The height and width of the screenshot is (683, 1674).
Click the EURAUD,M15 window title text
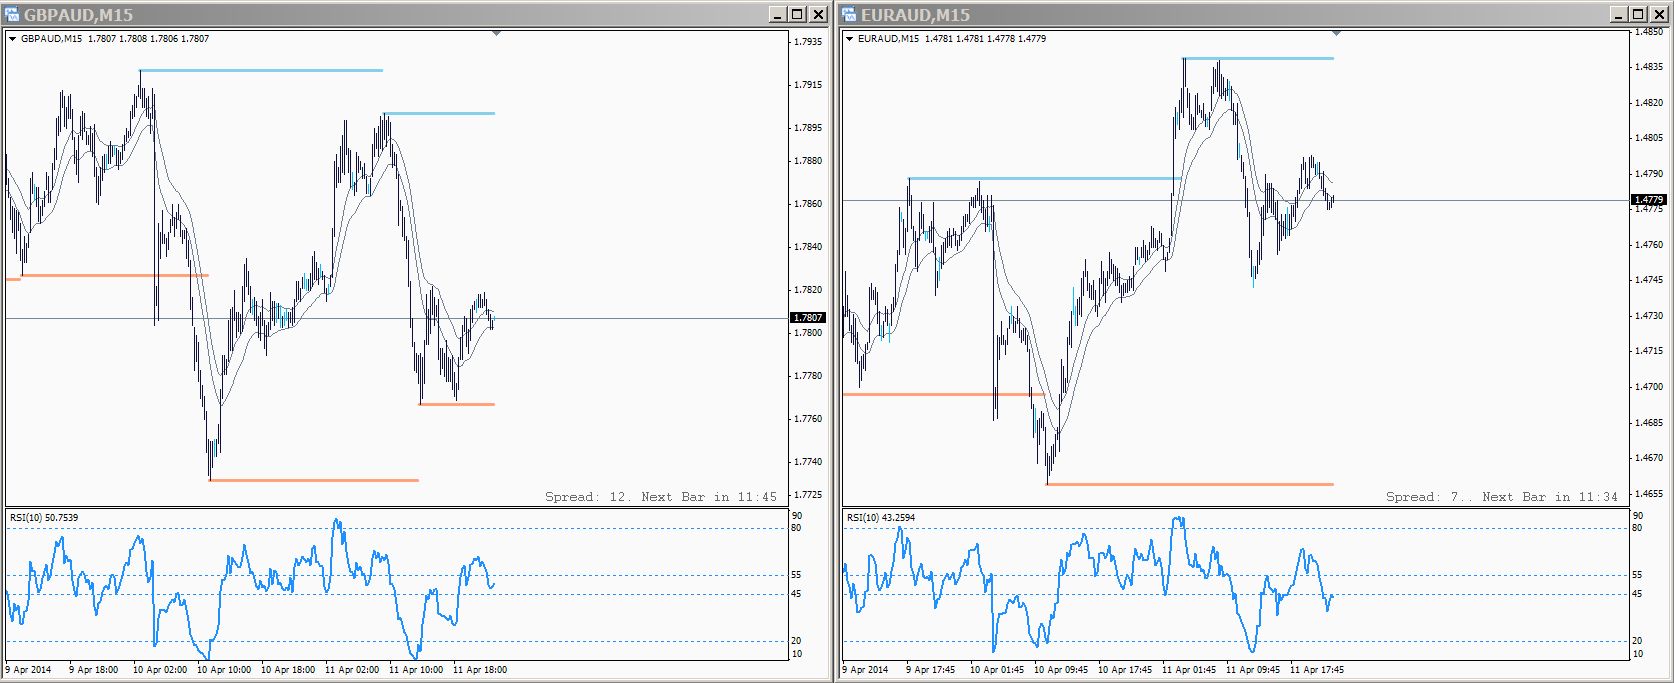coord(915,15)
